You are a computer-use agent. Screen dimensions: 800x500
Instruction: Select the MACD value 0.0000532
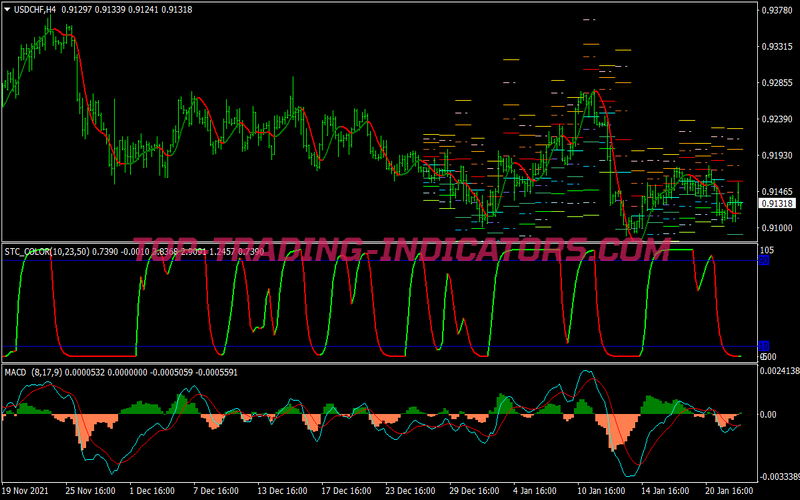tap(85, 372)
